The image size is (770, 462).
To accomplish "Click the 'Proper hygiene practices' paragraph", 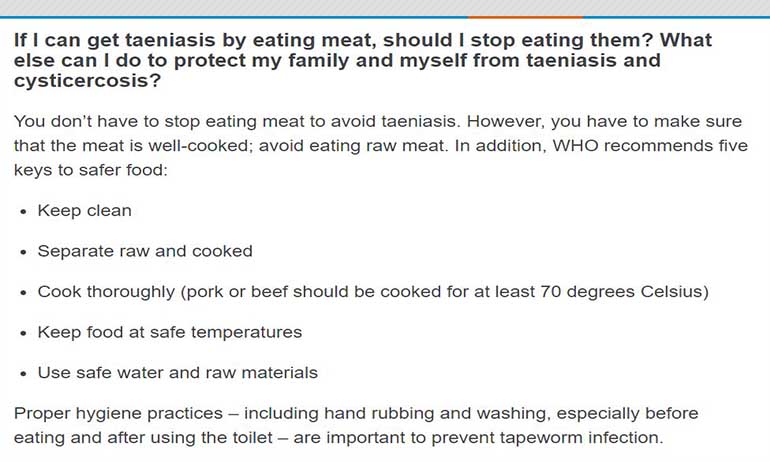I will coord(356,425).
